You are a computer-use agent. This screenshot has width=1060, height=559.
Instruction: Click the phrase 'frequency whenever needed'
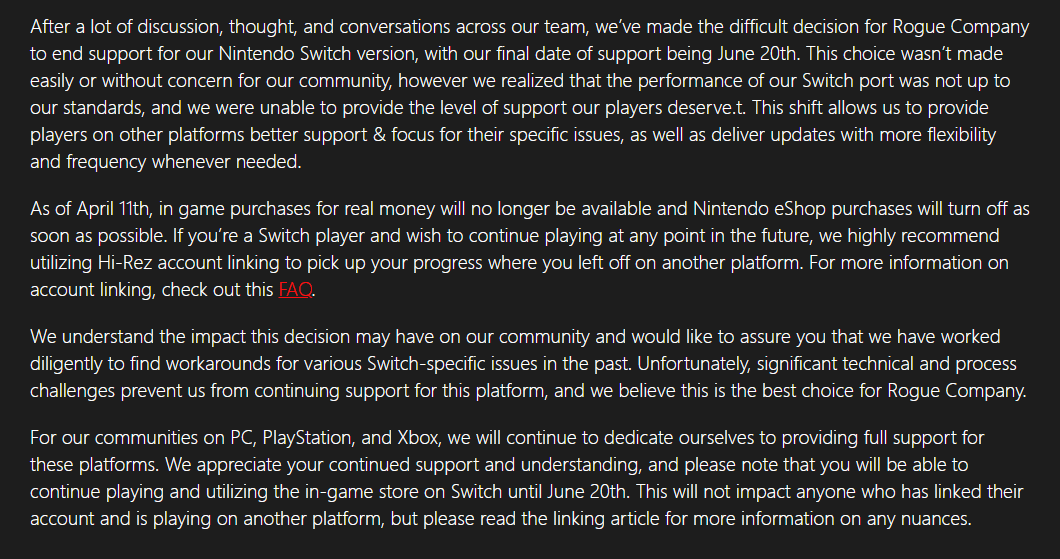click(183, 162)
